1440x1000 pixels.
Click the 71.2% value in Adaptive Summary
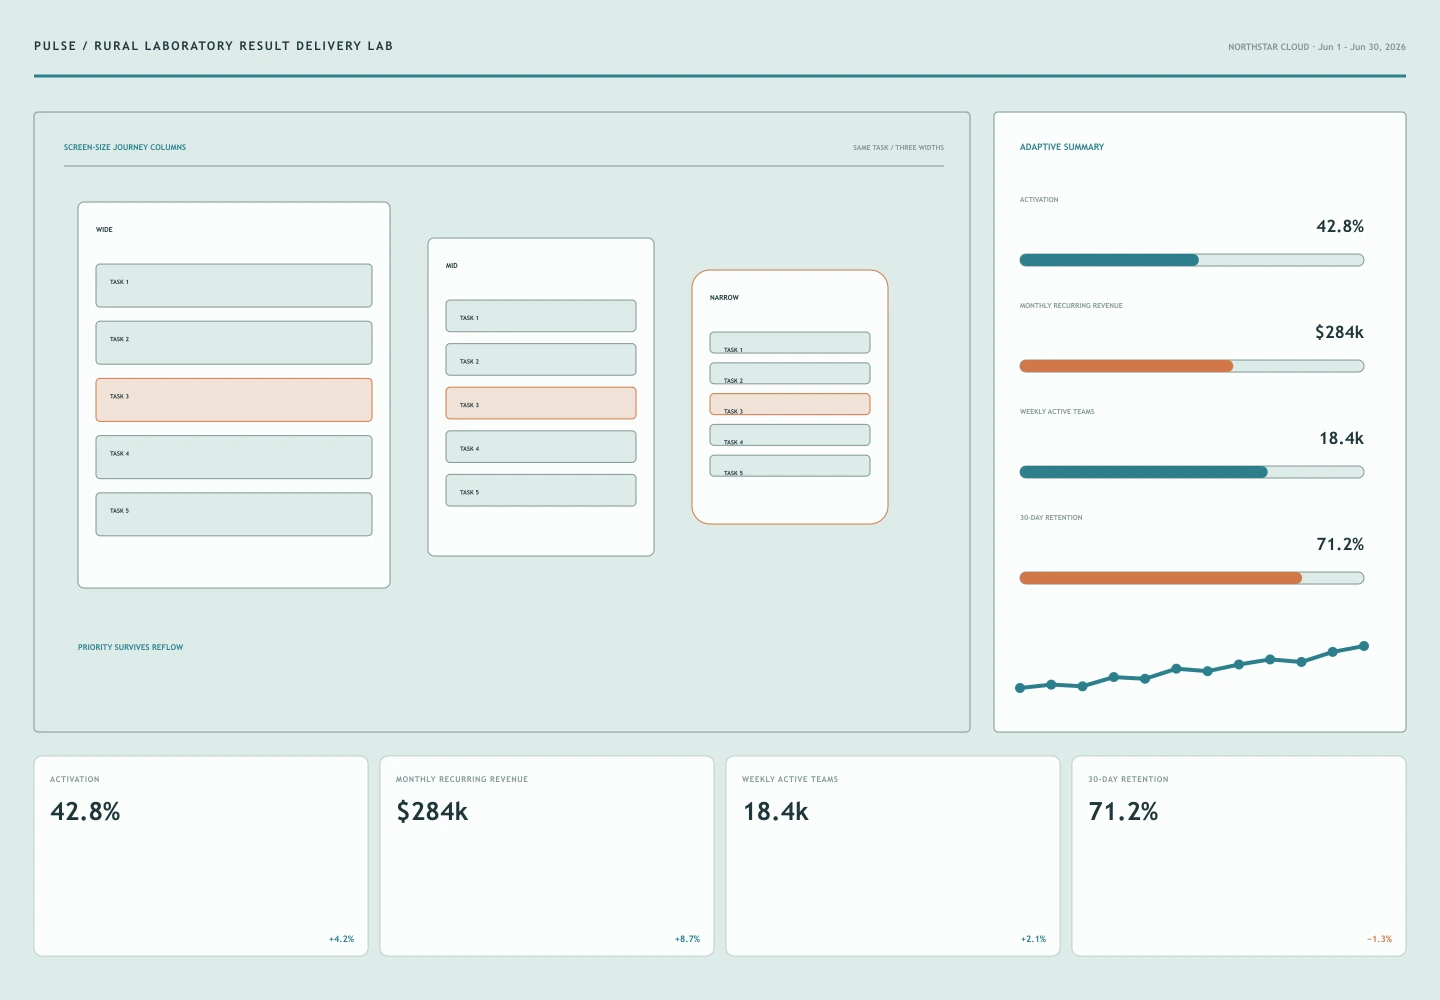click(x=1340, y=544)
